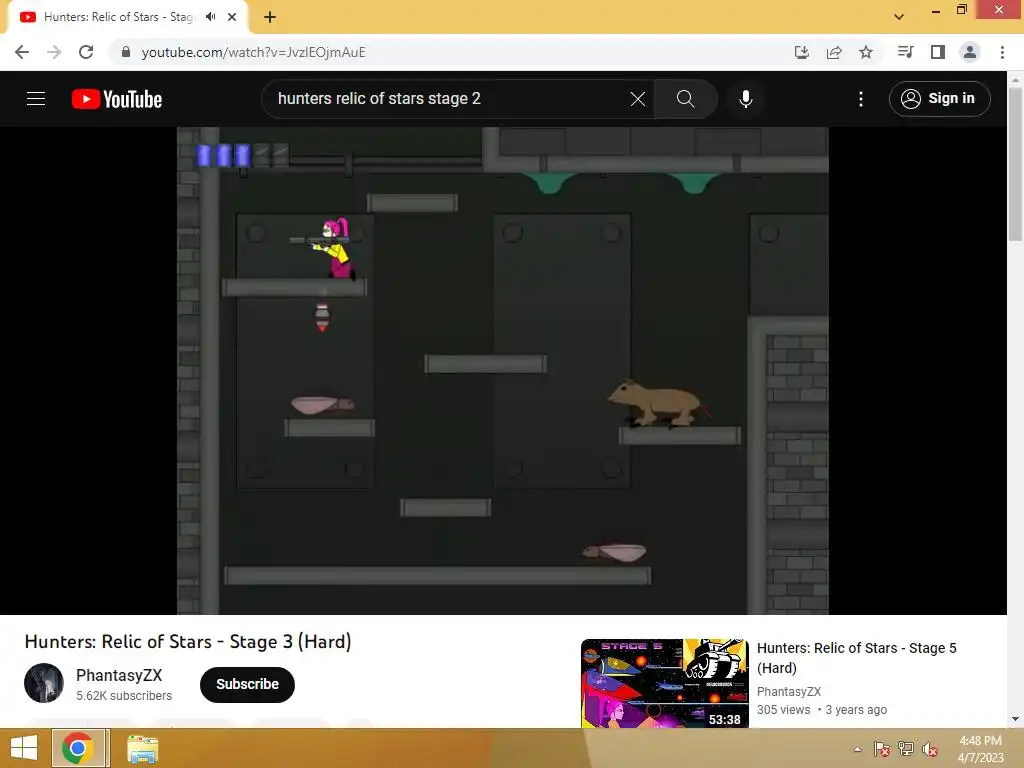Go back to the previous page
Screen dimensions: 1024x768
pyautogui.click(x=22, y=52)
